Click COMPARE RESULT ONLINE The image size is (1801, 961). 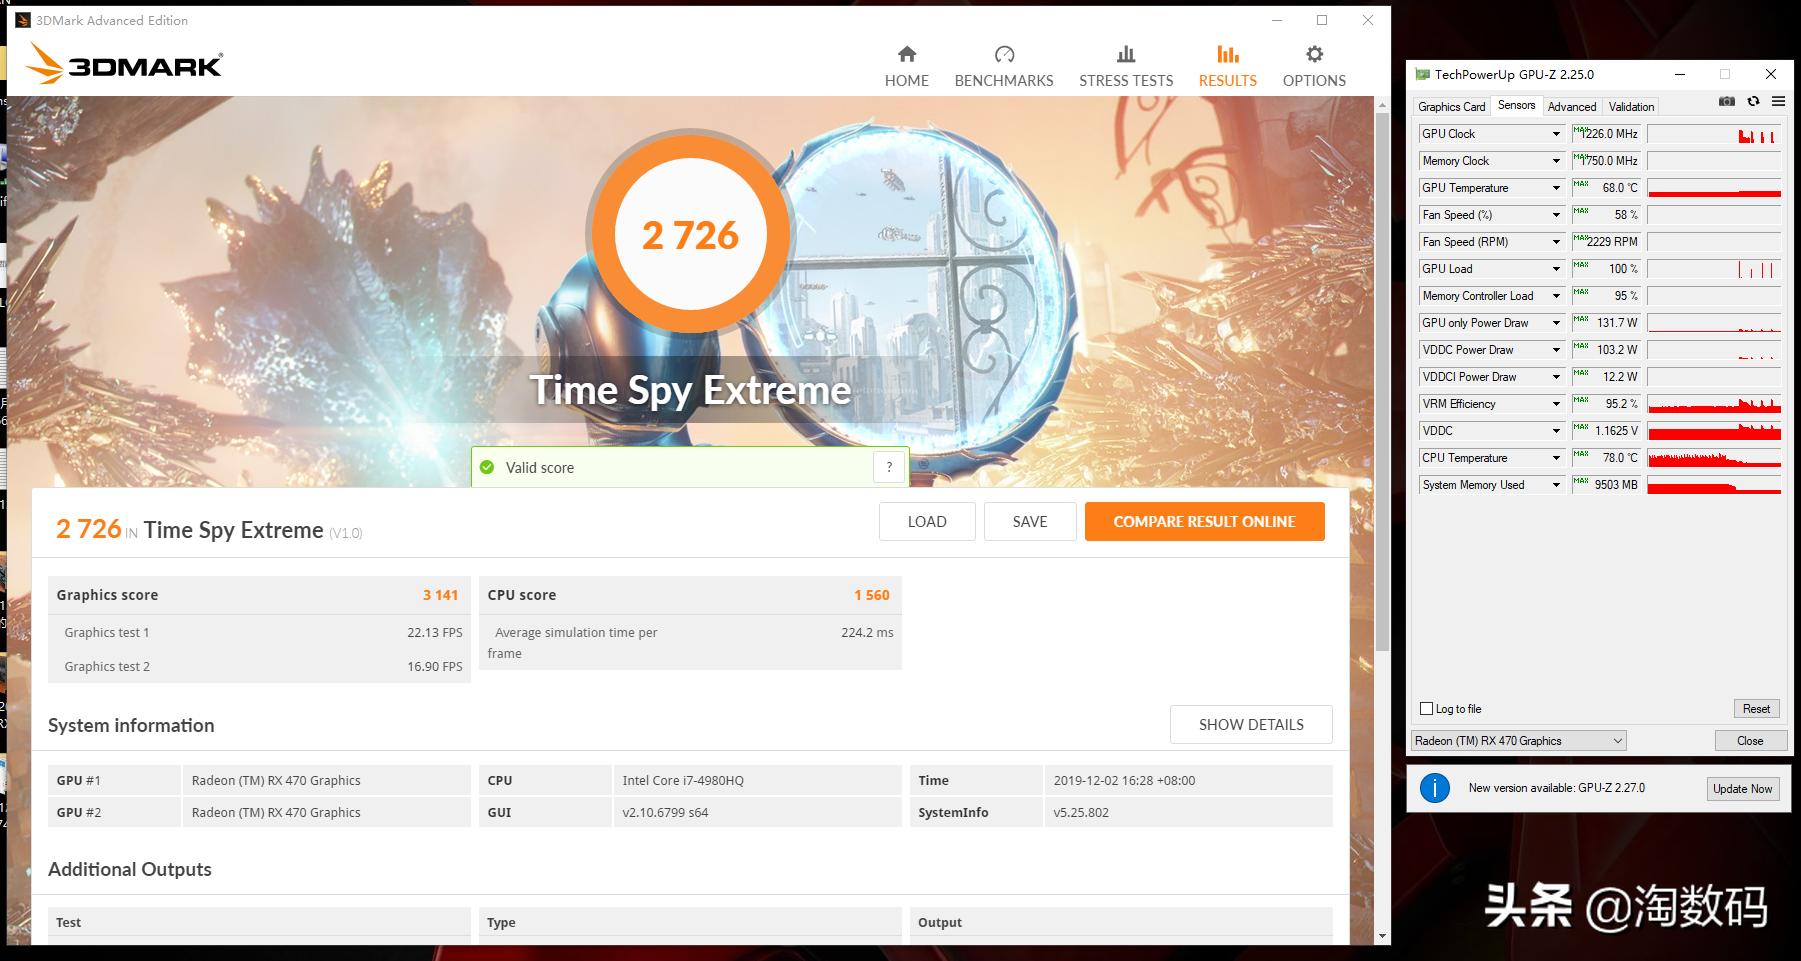coord(1204,521)
